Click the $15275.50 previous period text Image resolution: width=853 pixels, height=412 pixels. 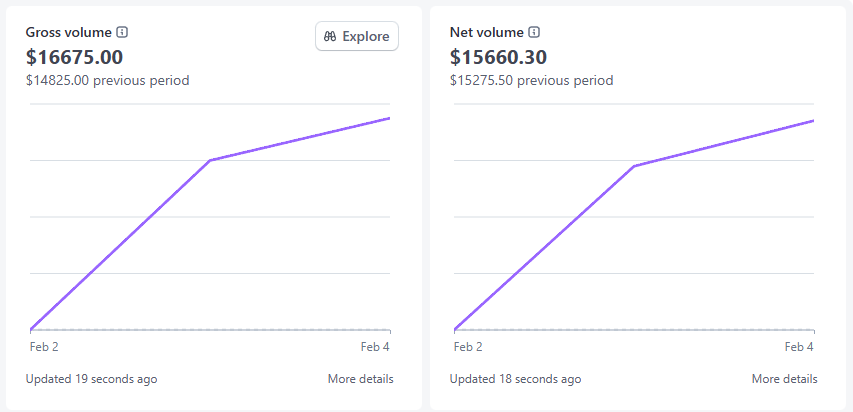(531, 80)
